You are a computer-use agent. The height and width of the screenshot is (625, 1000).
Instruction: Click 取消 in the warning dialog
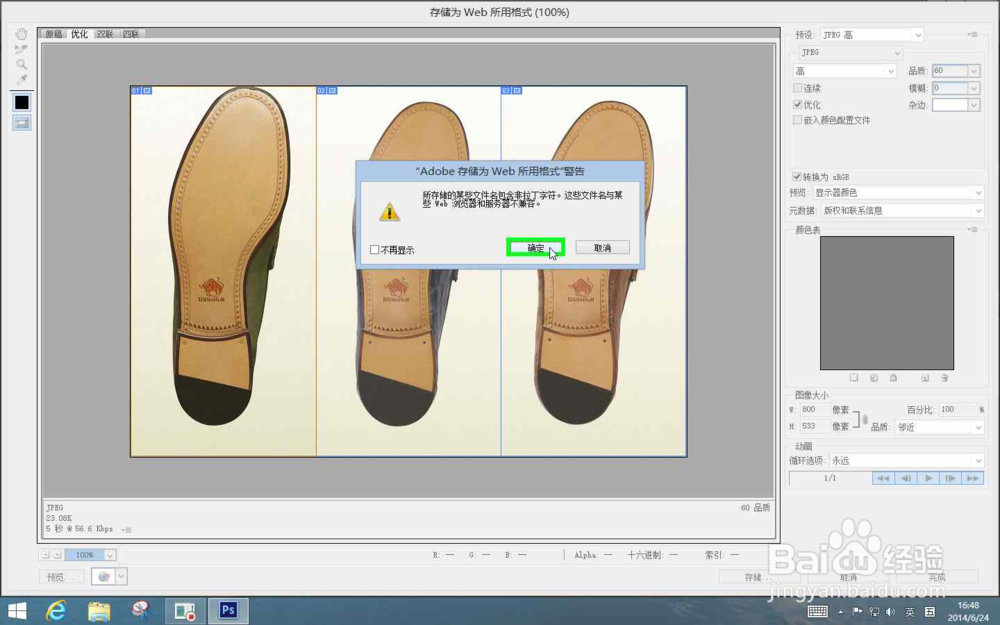pyautogui.click(x=602, y=246)
